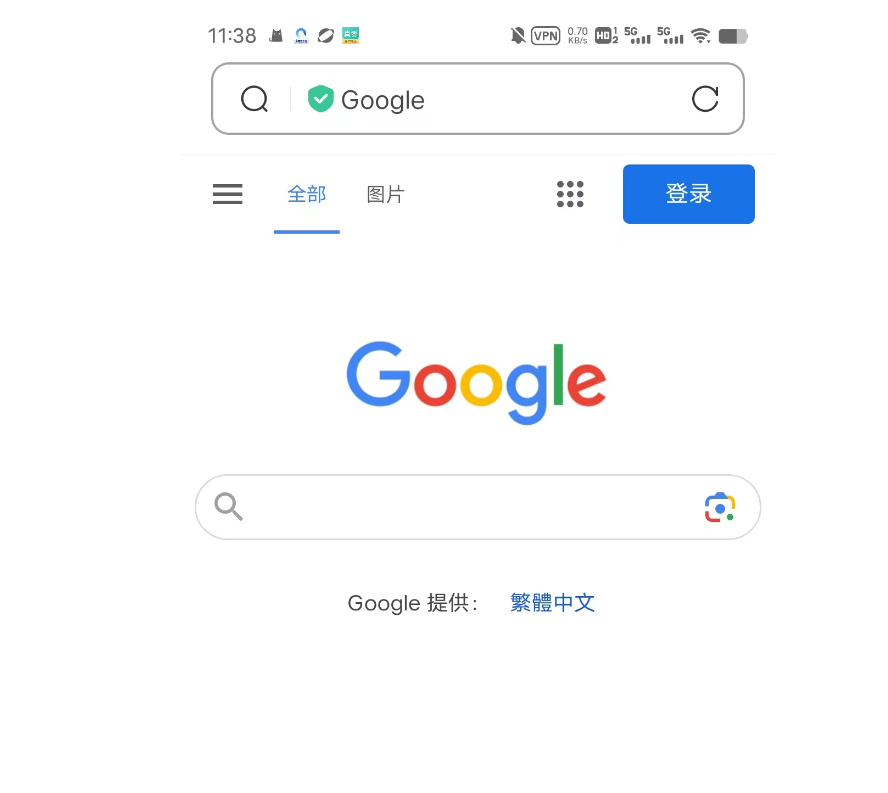
Task: Tap the Wi-Fi status icon
Action: coord(701,36)
